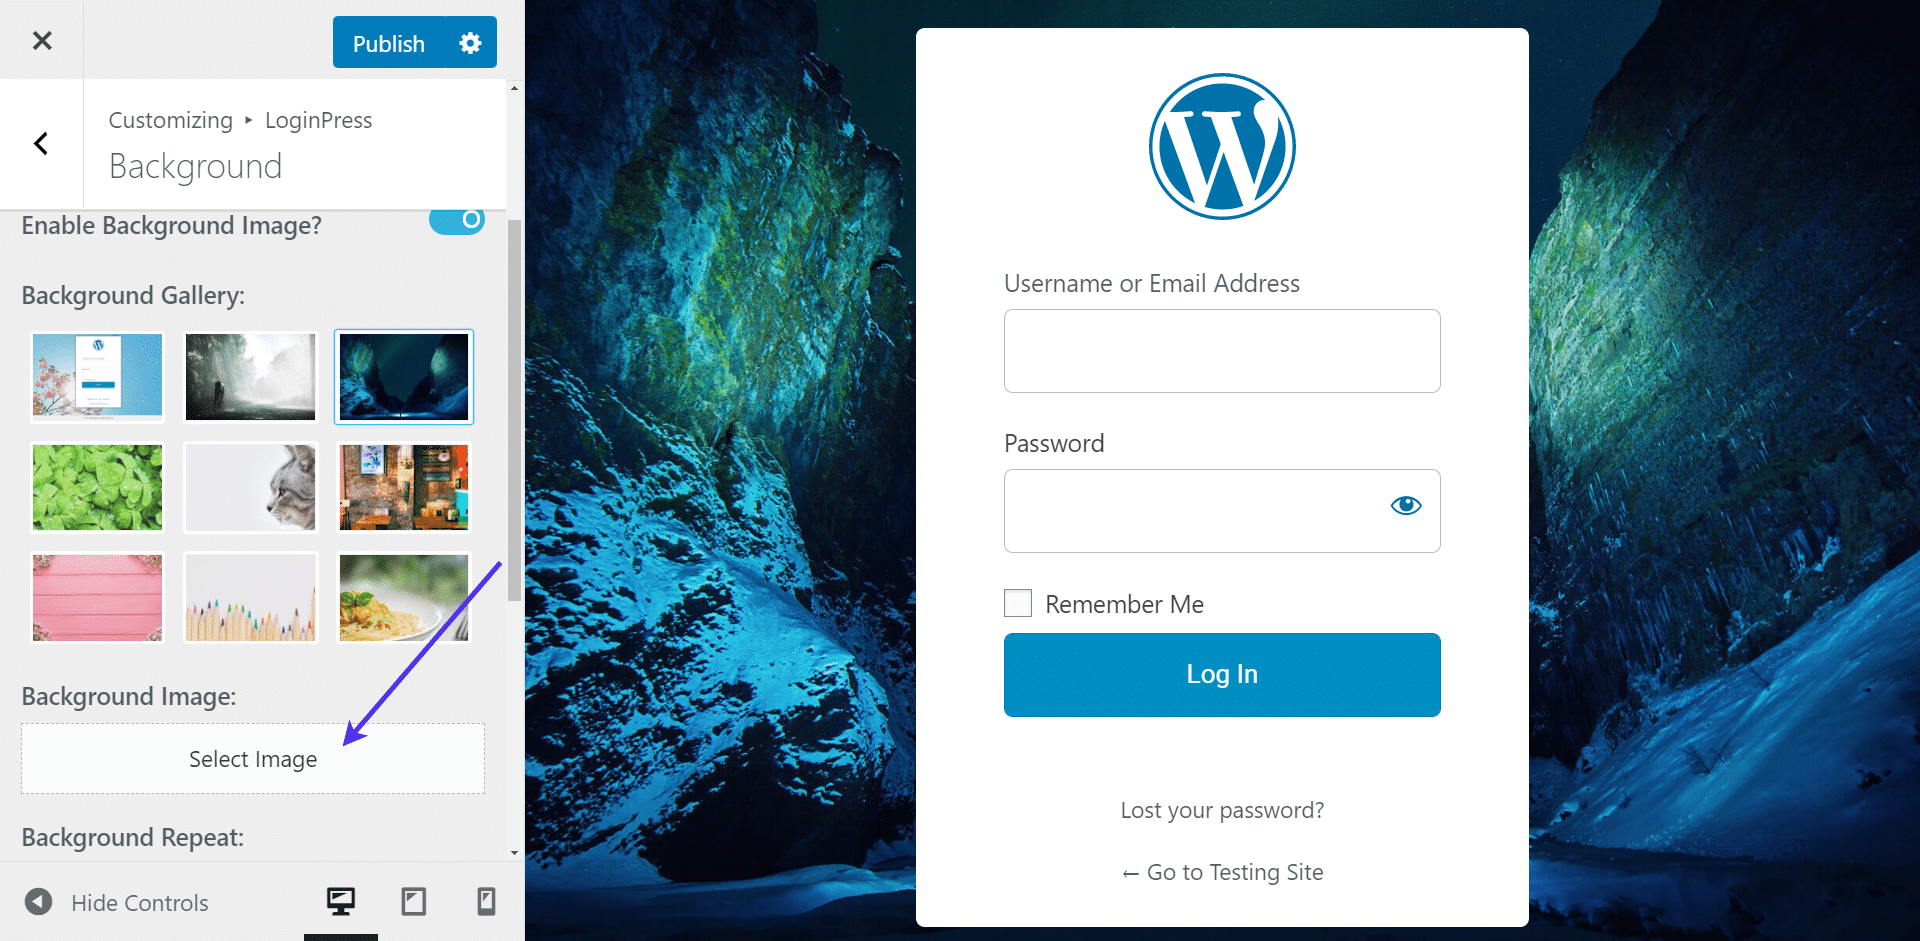The width and height of the screenshot is (1920, 941).
Task: Click the WordPress logo on login form
Action: coord(1221,146)
